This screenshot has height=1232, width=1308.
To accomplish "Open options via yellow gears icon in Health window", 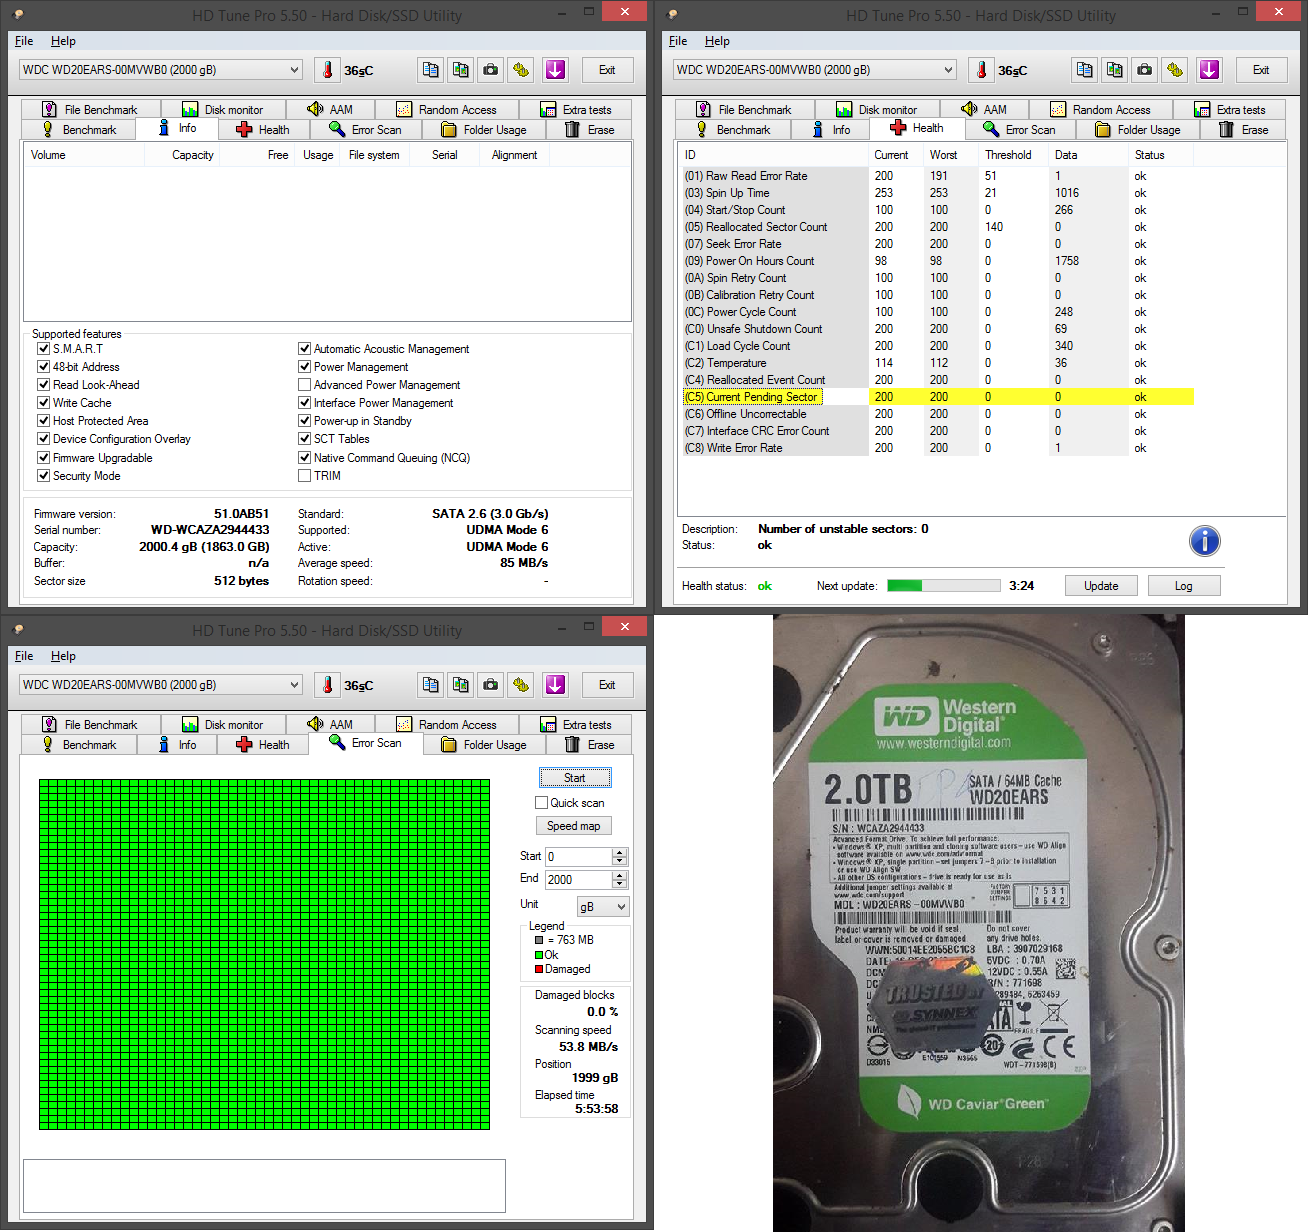I will 1174,70.
